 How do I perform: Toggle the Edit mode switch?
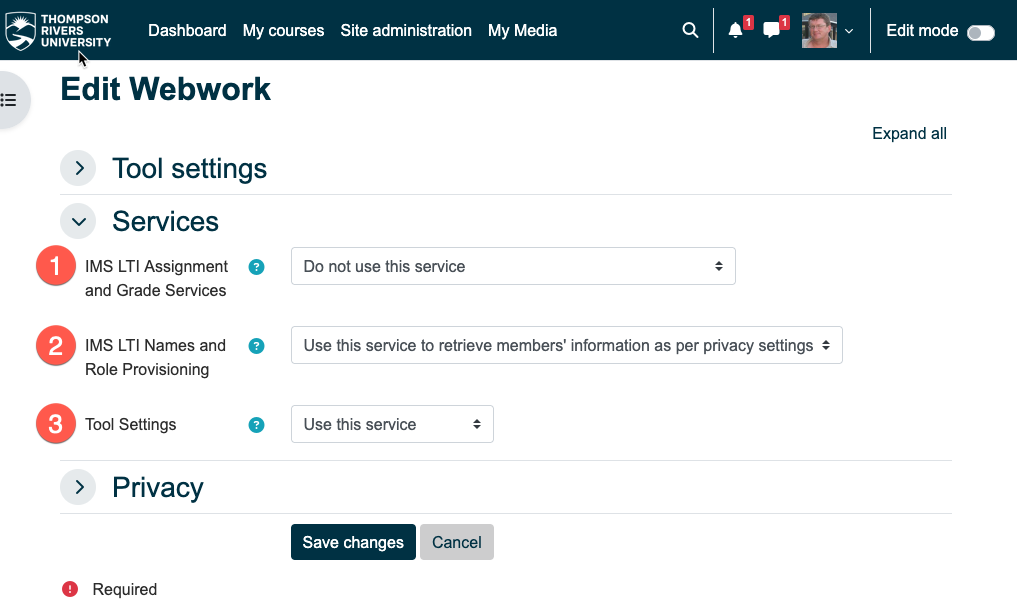(981, 32)
